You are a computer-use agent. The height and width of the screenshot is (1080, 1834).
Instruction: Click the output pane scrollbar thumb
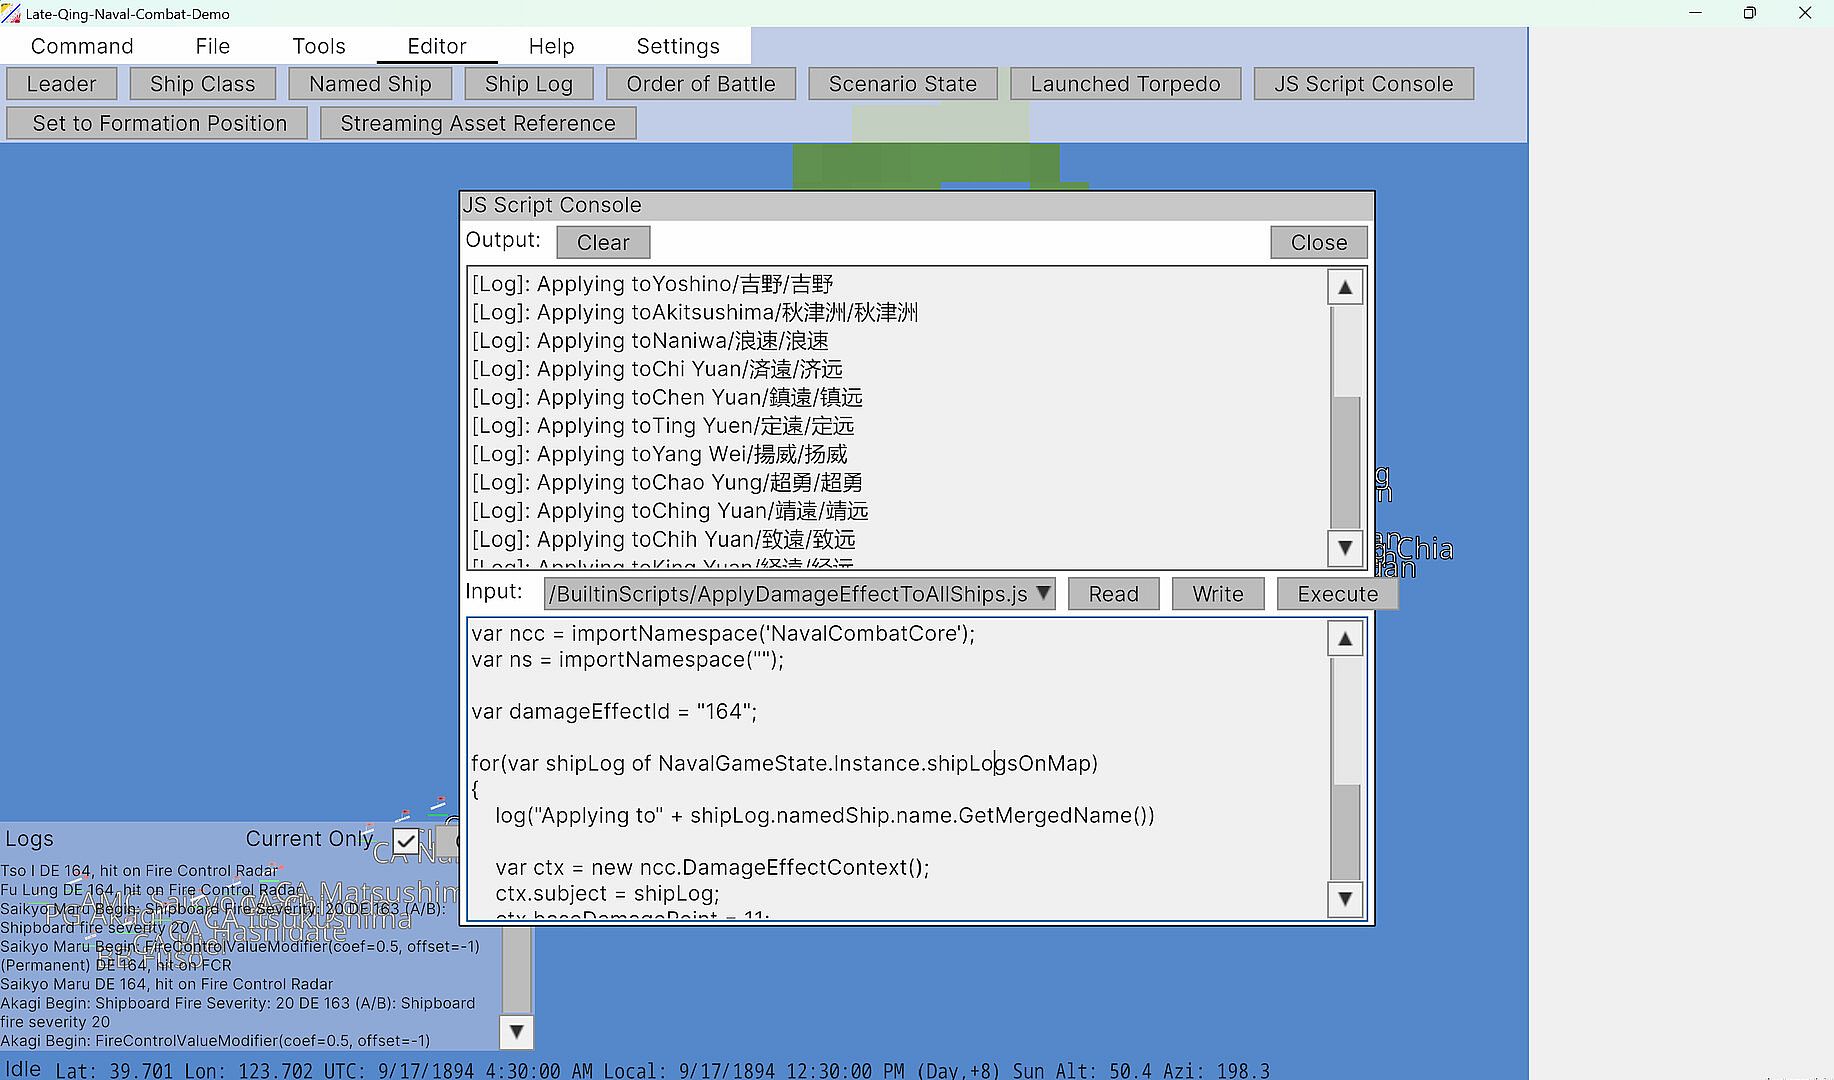1345,462
